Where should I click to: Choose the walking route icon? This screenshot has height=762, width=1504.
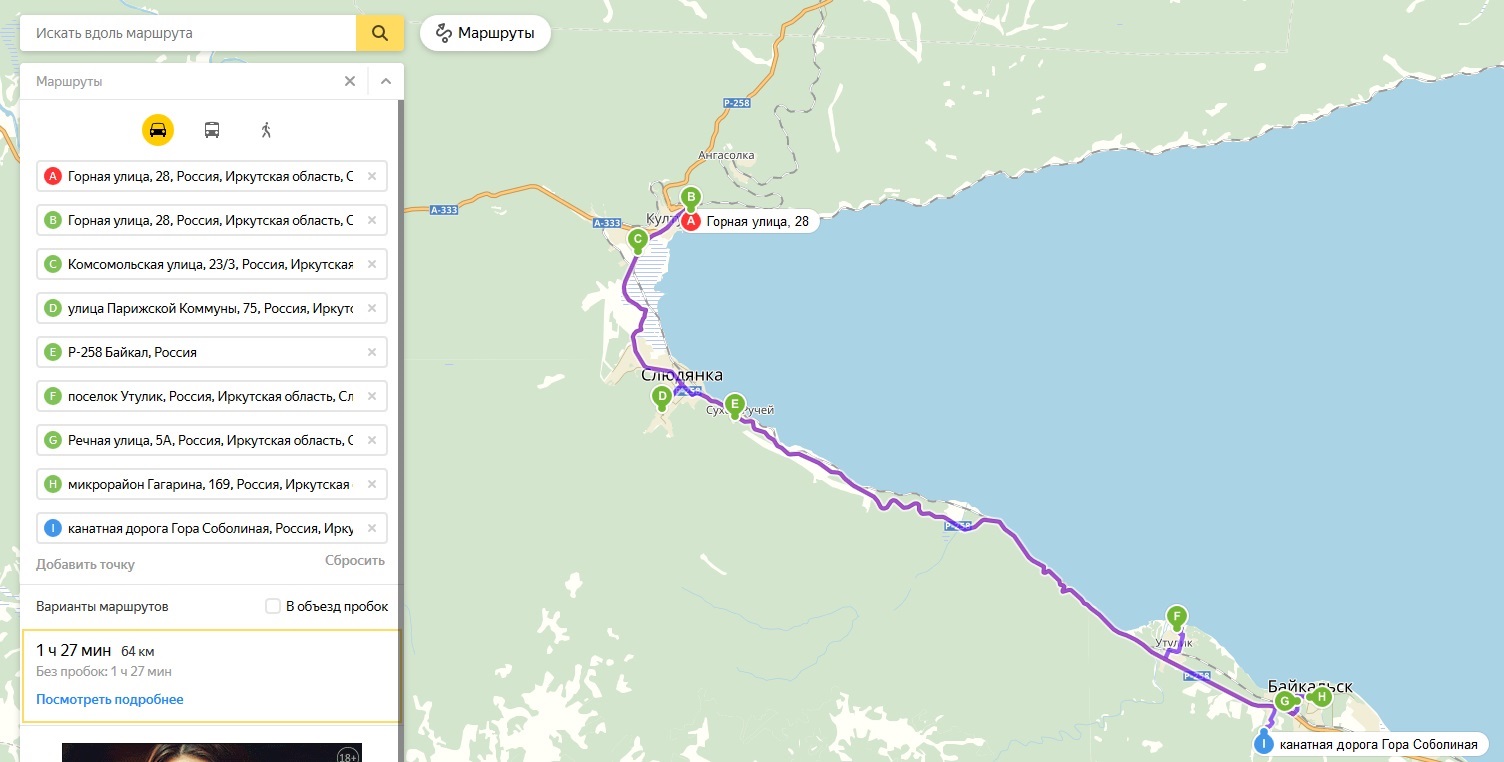(266, 130)
